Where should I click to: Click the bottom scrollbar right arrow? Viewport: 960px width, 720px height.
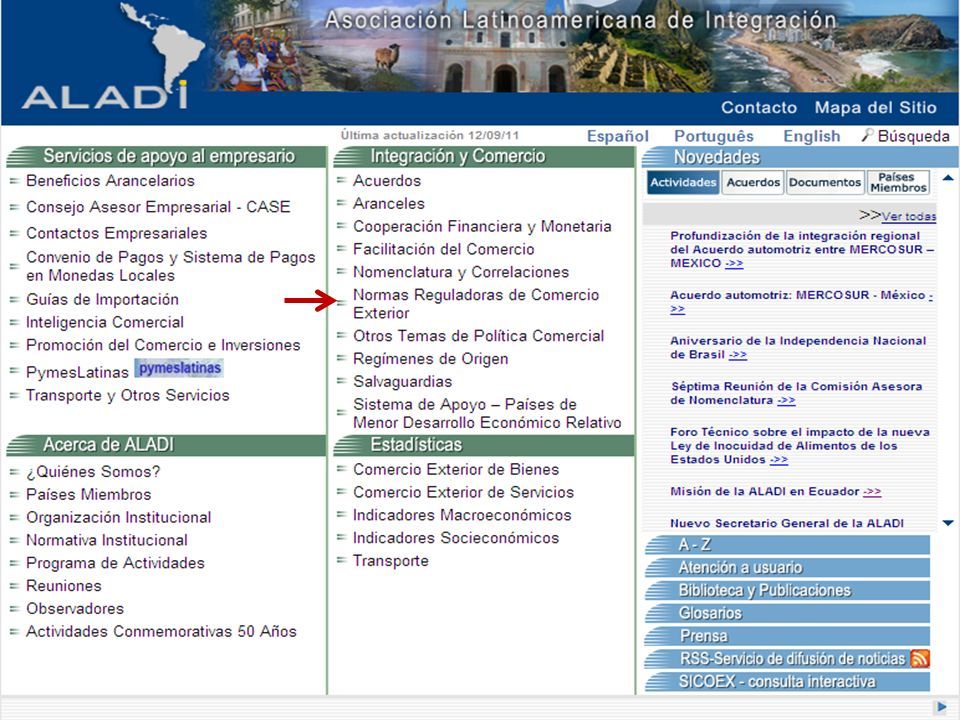pyautogui.click(x=942, y=706)
